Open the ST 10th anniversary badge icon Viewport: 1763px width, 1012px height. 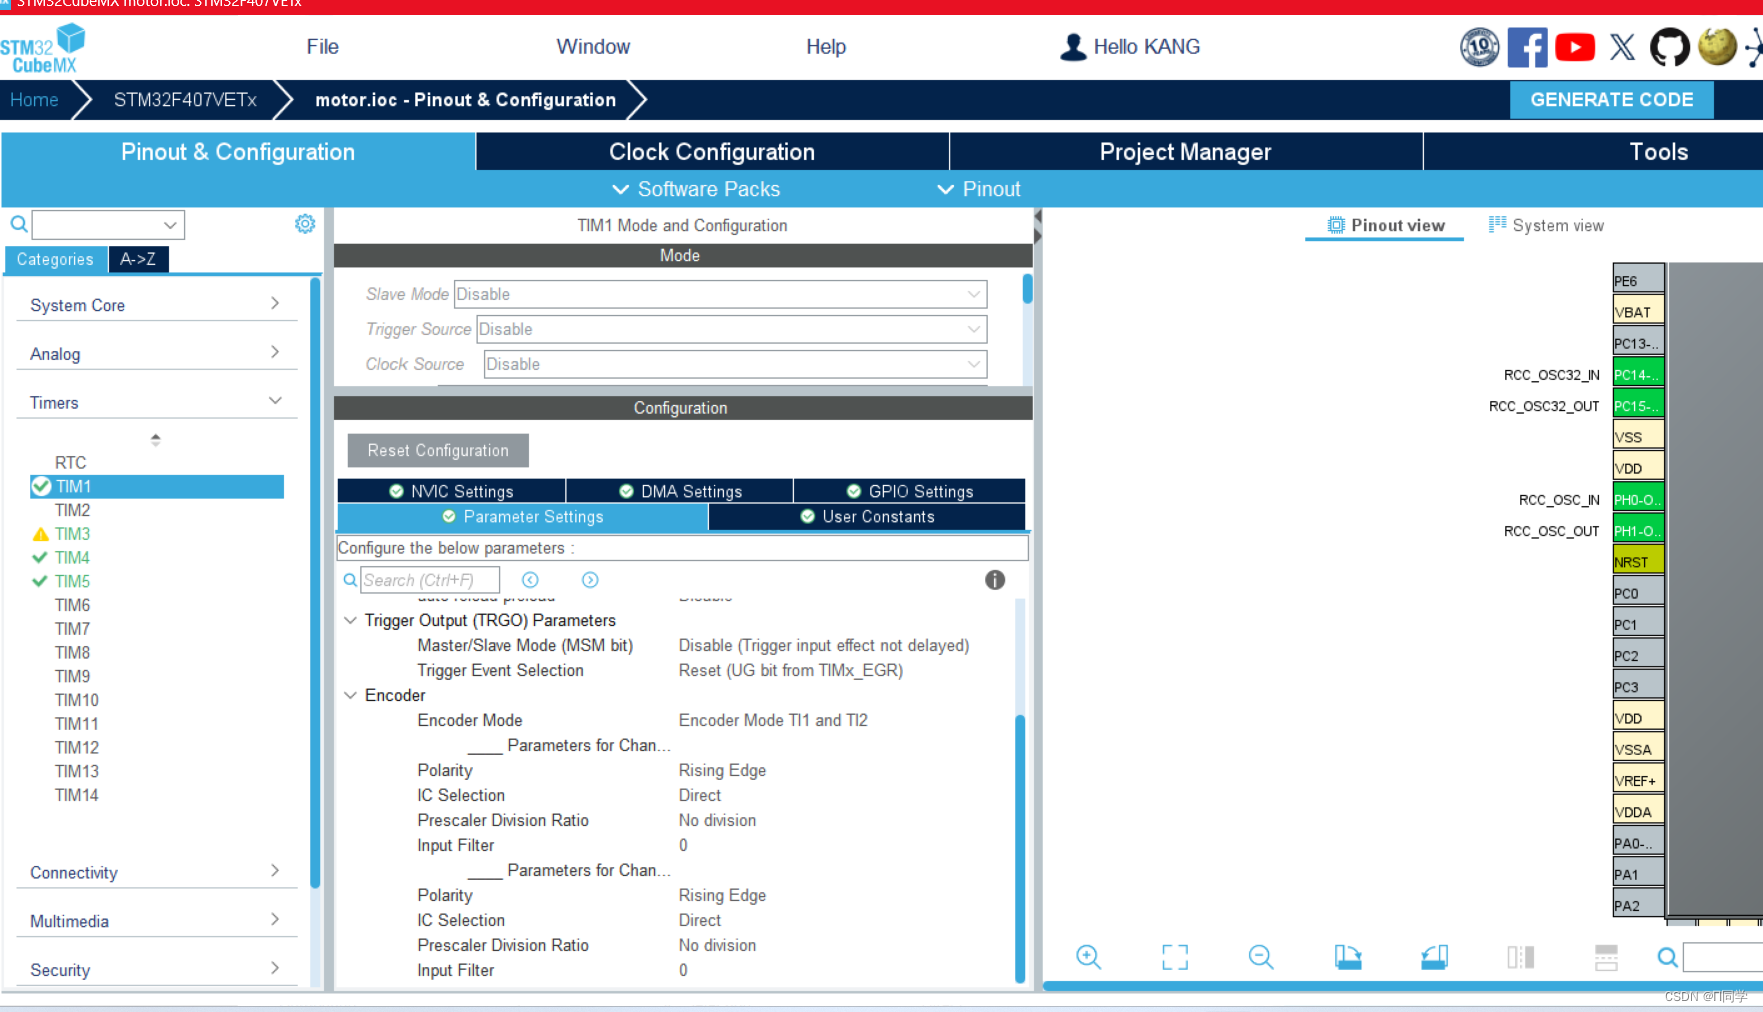pos(1479,47)
